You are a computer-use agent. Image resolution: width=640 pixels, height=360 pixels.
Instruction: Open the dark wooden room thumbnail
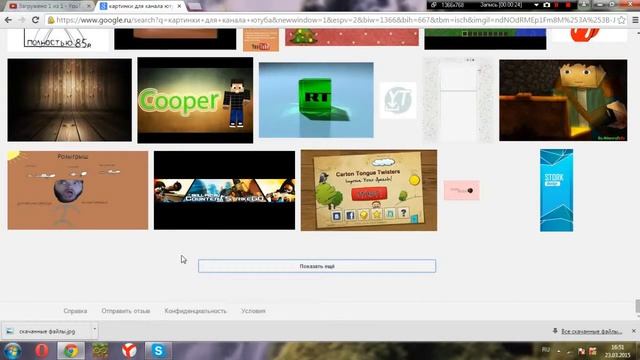coord(70,100)
